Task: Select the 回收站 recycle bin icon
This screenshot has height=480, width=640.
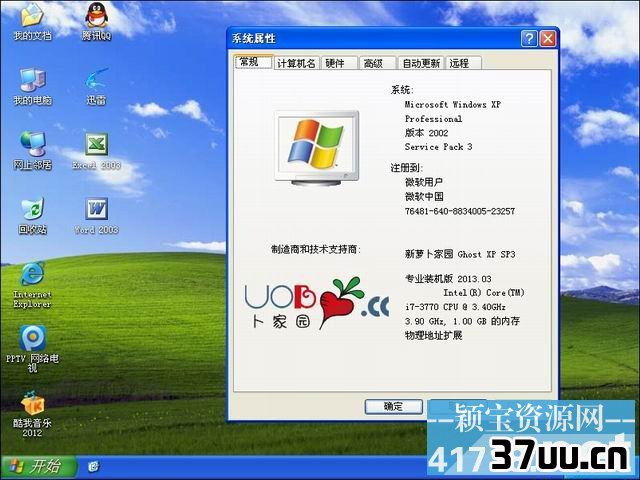Action: tap(32, 216)
